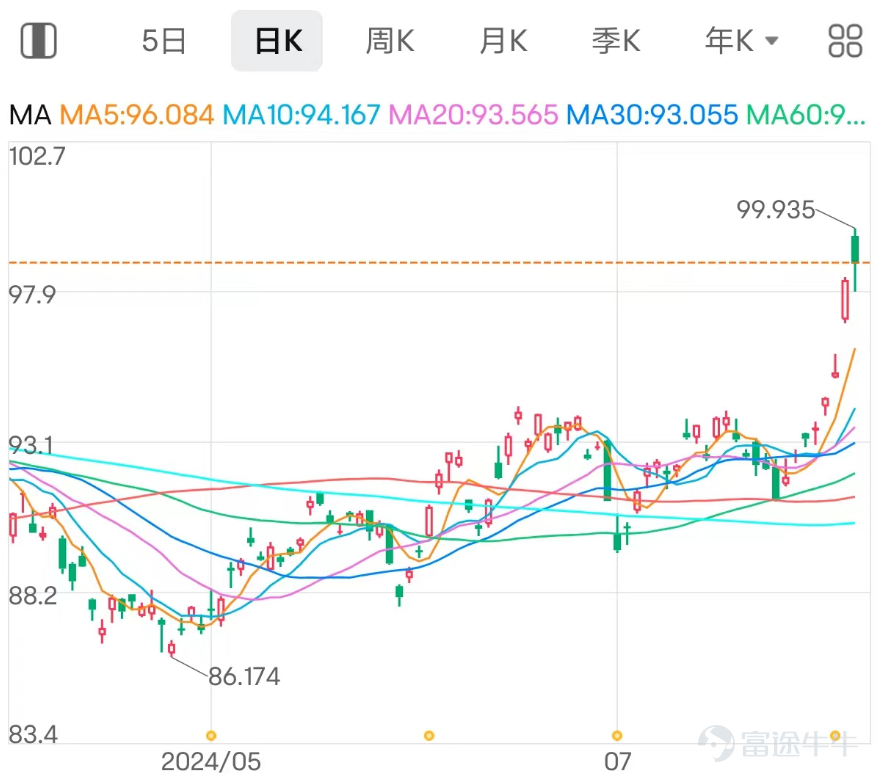The width and height of the screenshot is (878, 780).
Task: Click the 102.7 axis price label
Action: coord(37,156)
